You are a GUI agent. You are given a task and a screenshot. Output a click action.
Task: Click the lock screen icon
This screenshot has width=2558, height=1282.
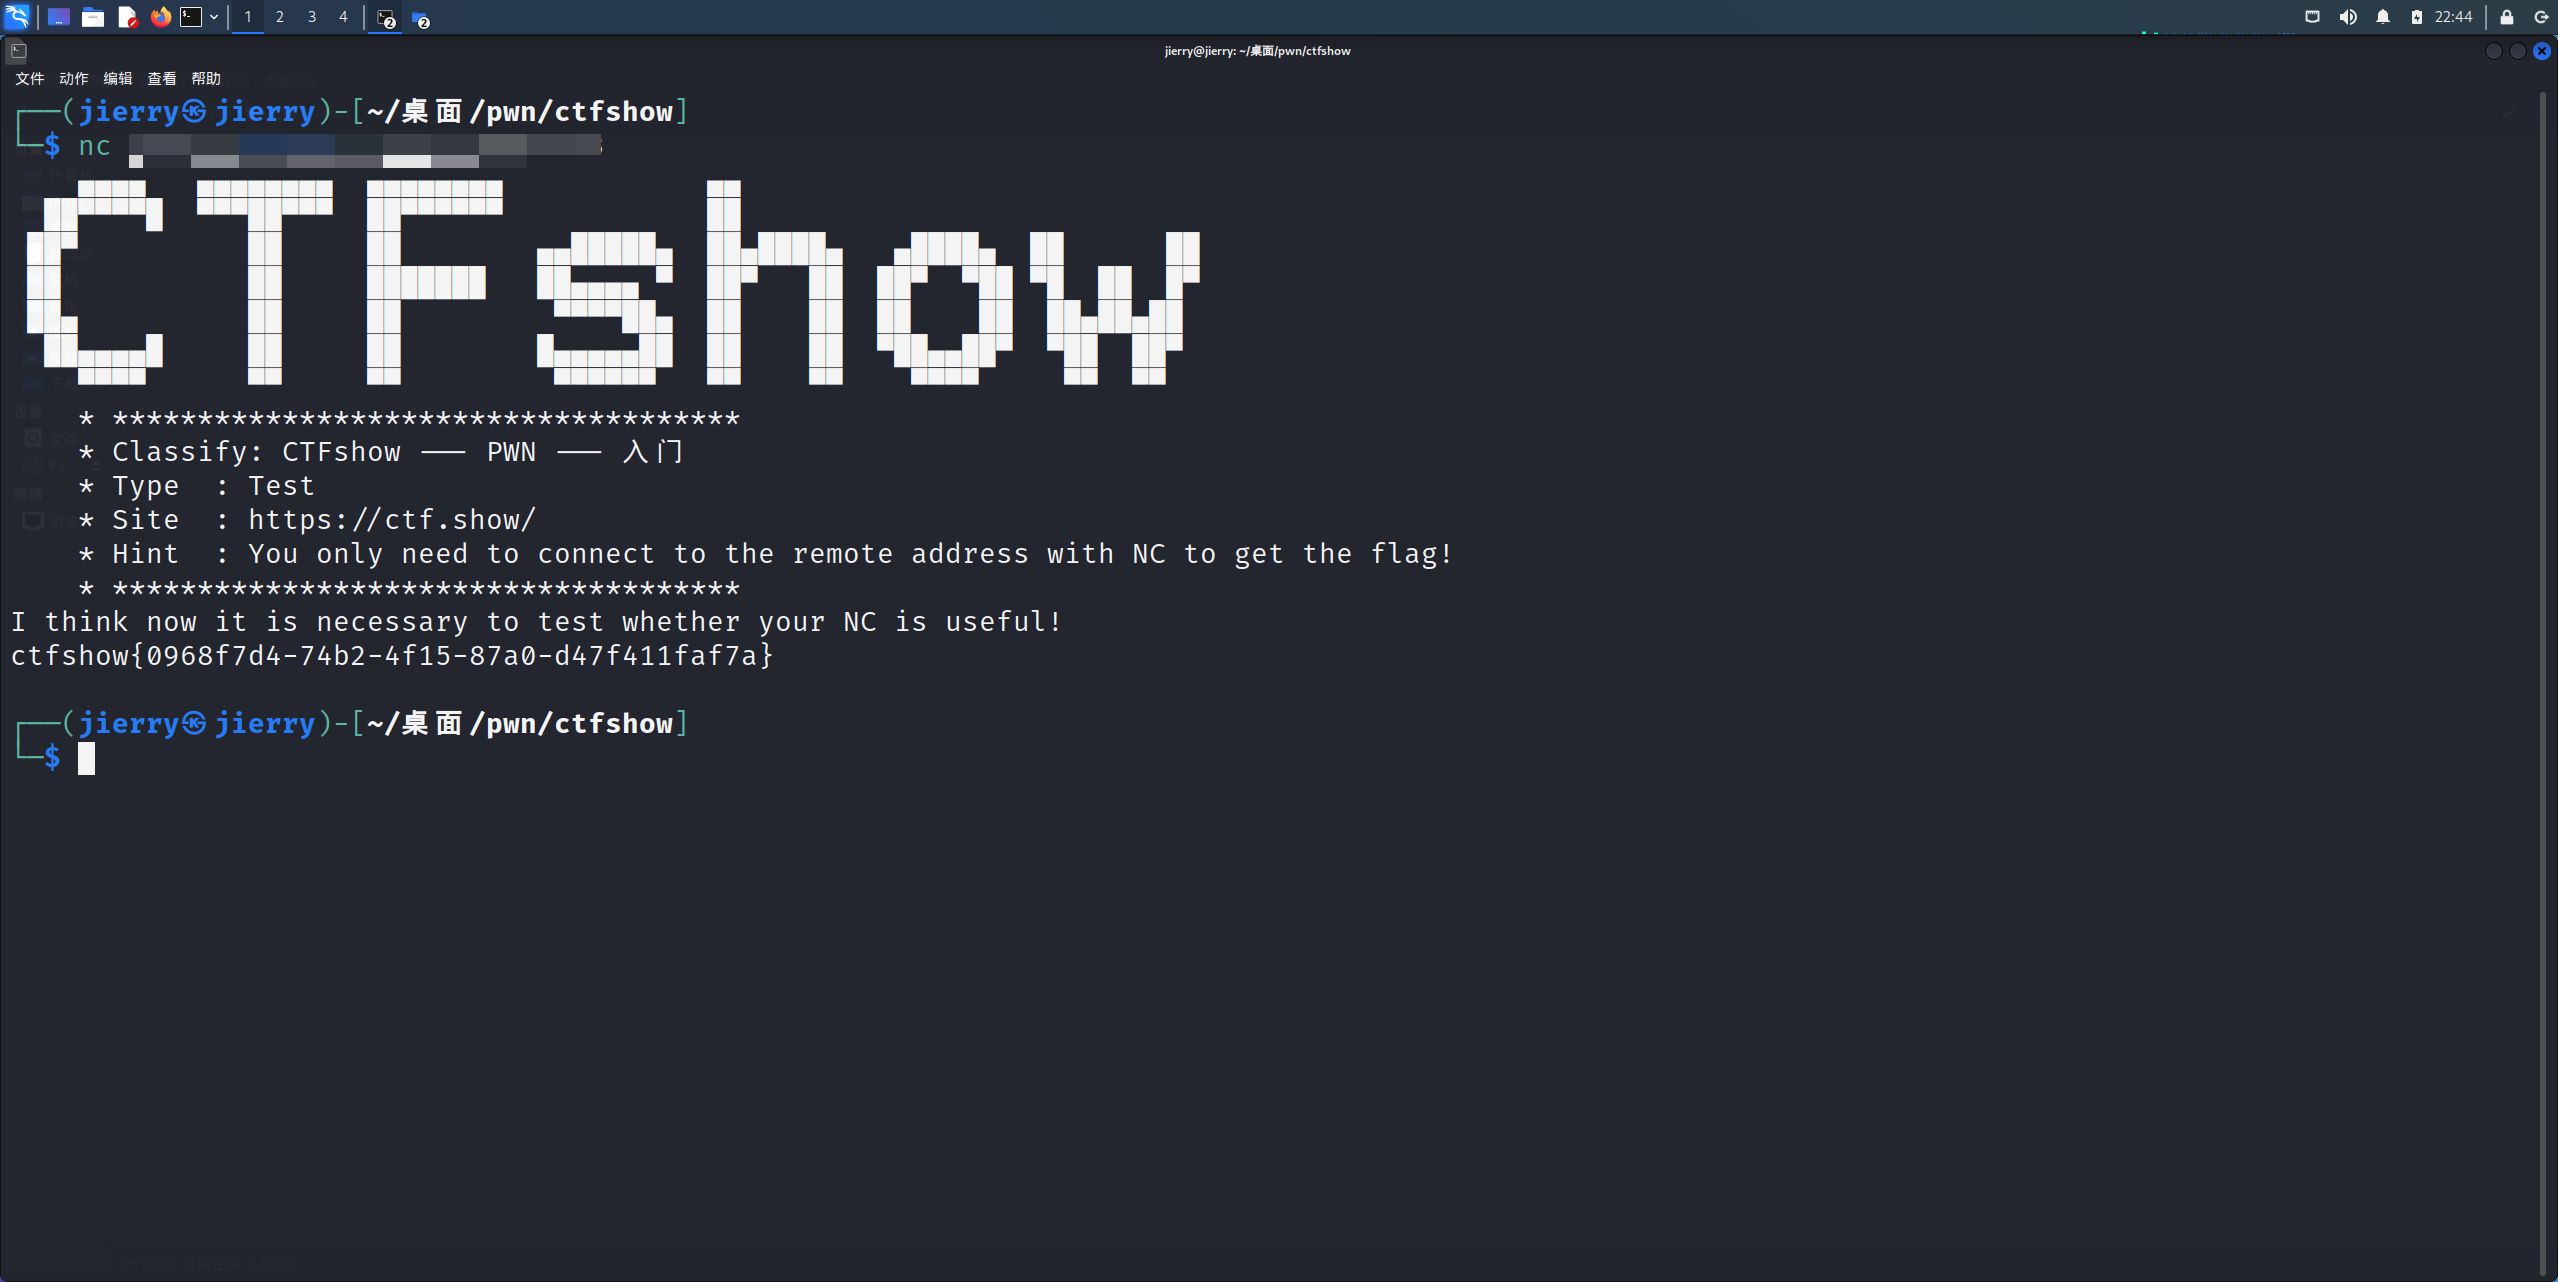click(2507, 17)
